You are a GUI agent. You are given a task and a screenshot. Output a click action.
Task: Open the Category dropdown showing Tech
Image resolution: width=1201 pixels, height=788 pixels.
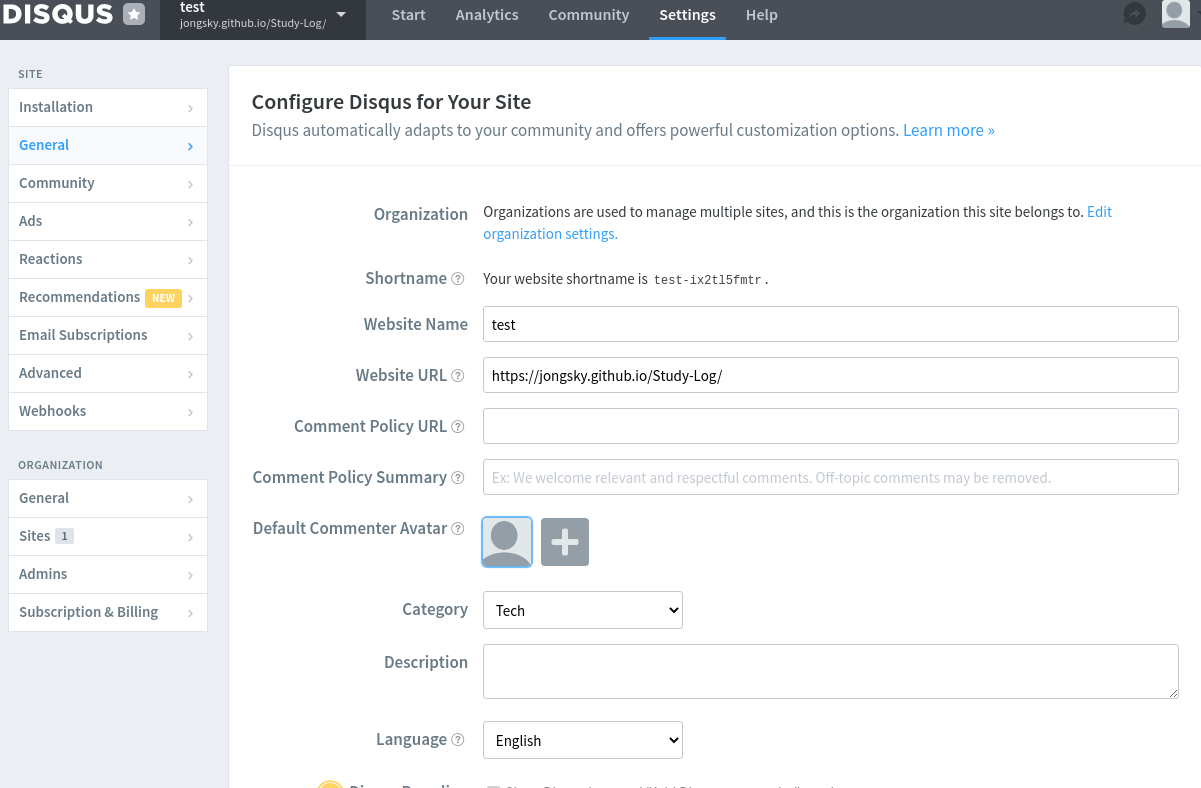583,610
